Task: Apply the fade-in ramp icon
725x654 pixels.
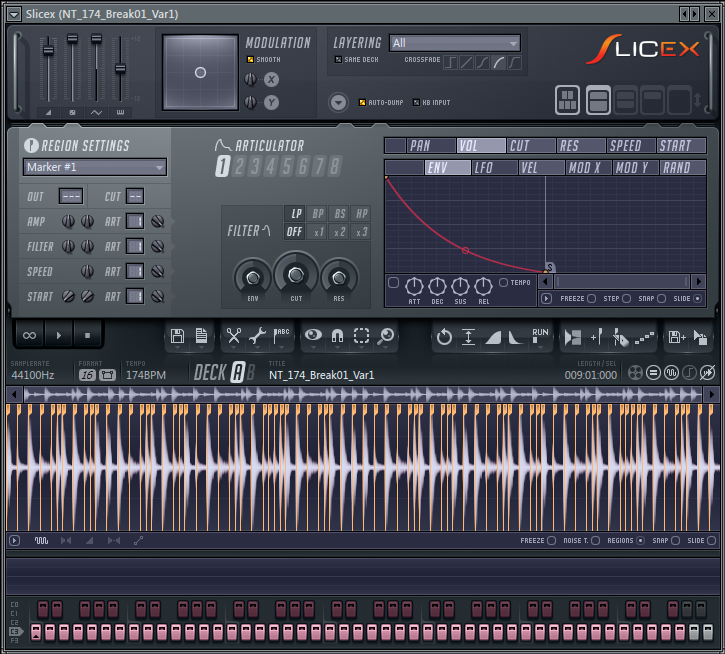Action: click(x=492, y=338)
